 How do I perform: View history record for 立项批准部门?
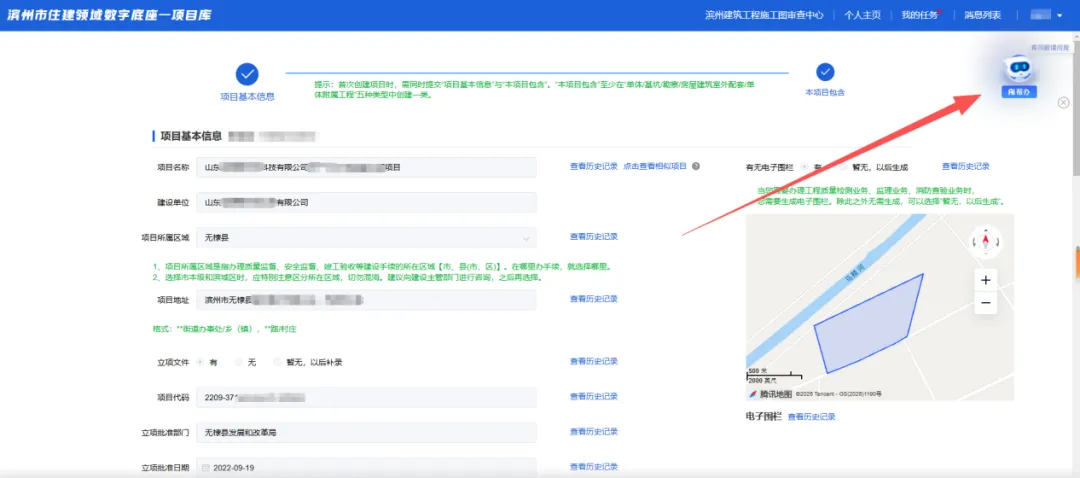point(594,431)
